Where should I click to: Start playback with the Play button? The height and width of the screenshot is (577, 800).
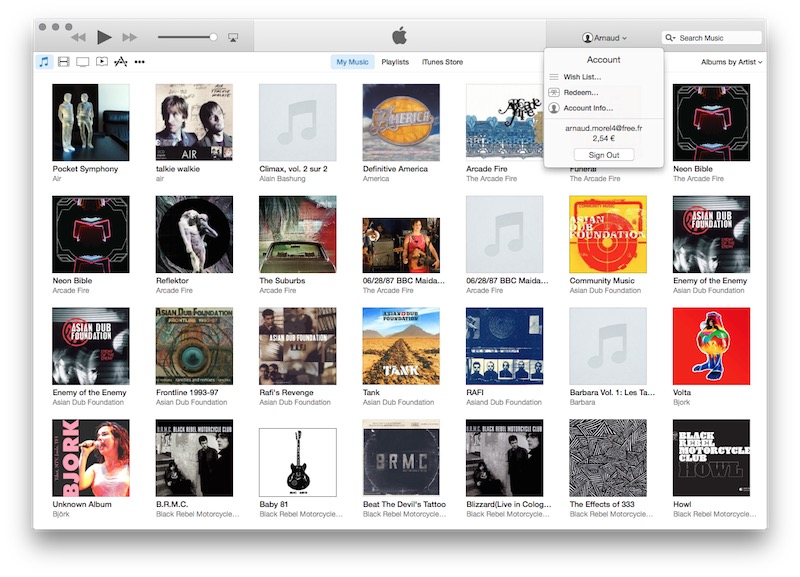(x=104, y=37)
